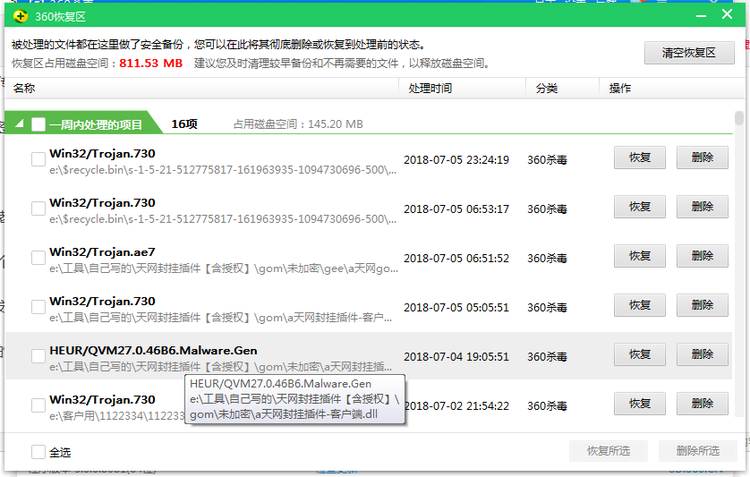Sort by the 处理时间 column header

[x=430, y=89]
